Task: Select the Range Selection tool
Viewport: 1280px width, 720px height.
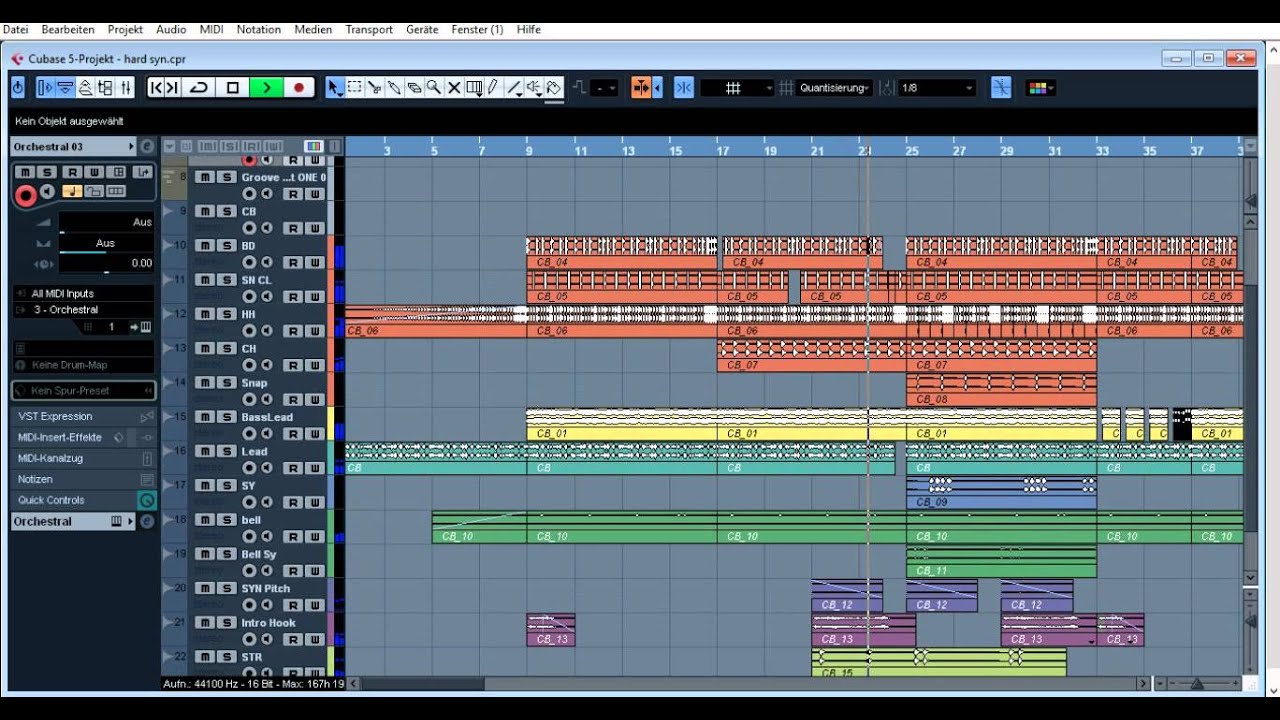Action: (354, 88)
